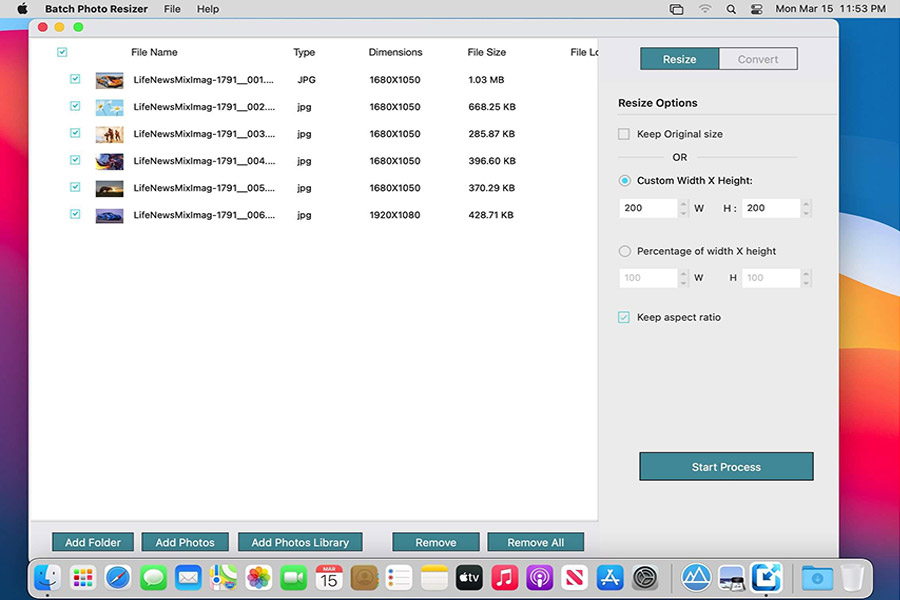Switch to the Convert tab
The width and height of the screenshot is (900, 600).
pyautogui.click(x=758, y=58)
